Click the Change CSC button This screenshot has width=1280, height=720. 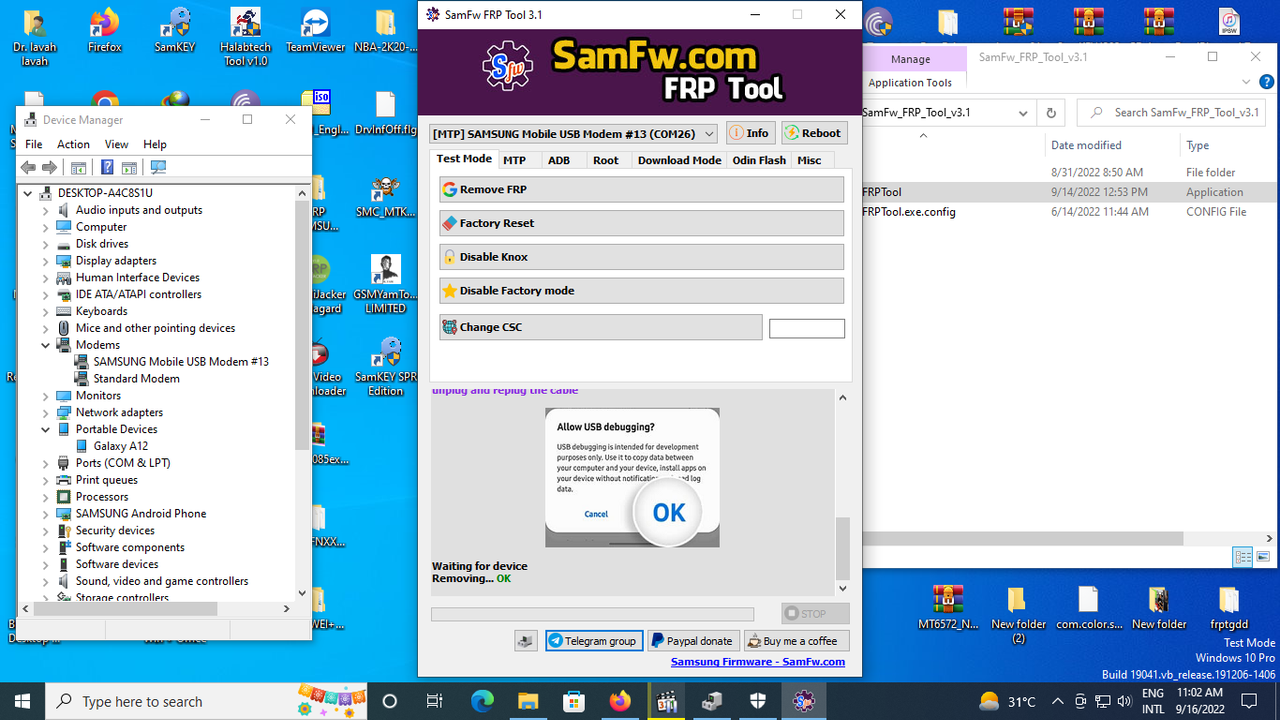601,327
